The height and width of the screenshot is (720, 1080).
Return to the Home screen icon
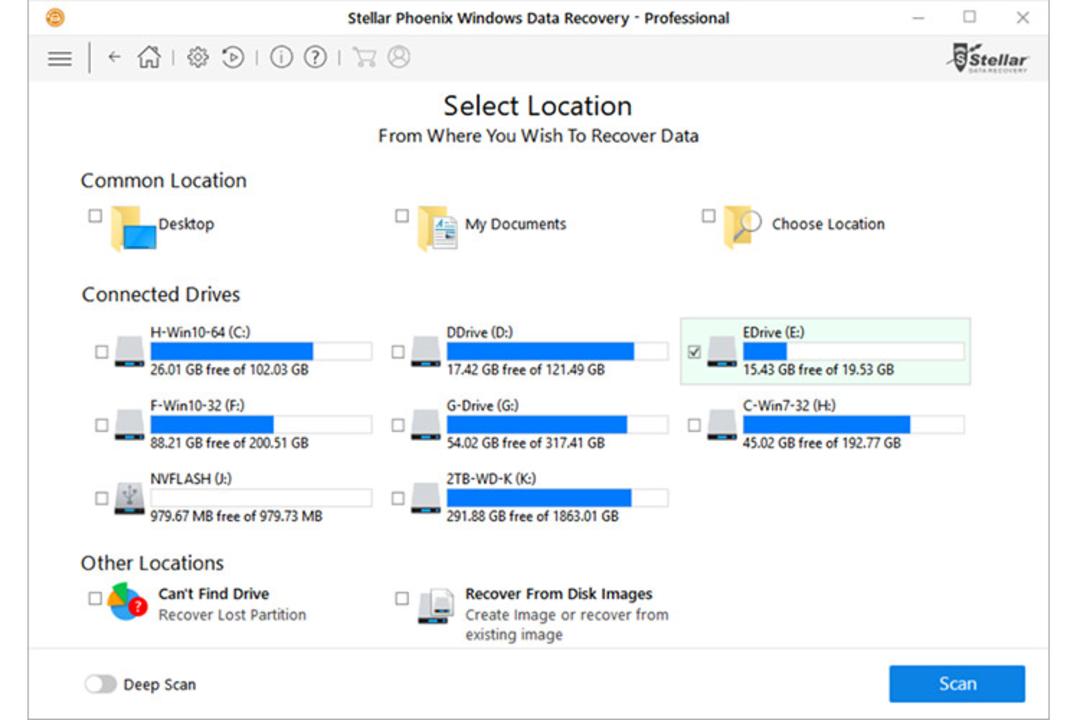pyautogui.click(x=149, y=57)
